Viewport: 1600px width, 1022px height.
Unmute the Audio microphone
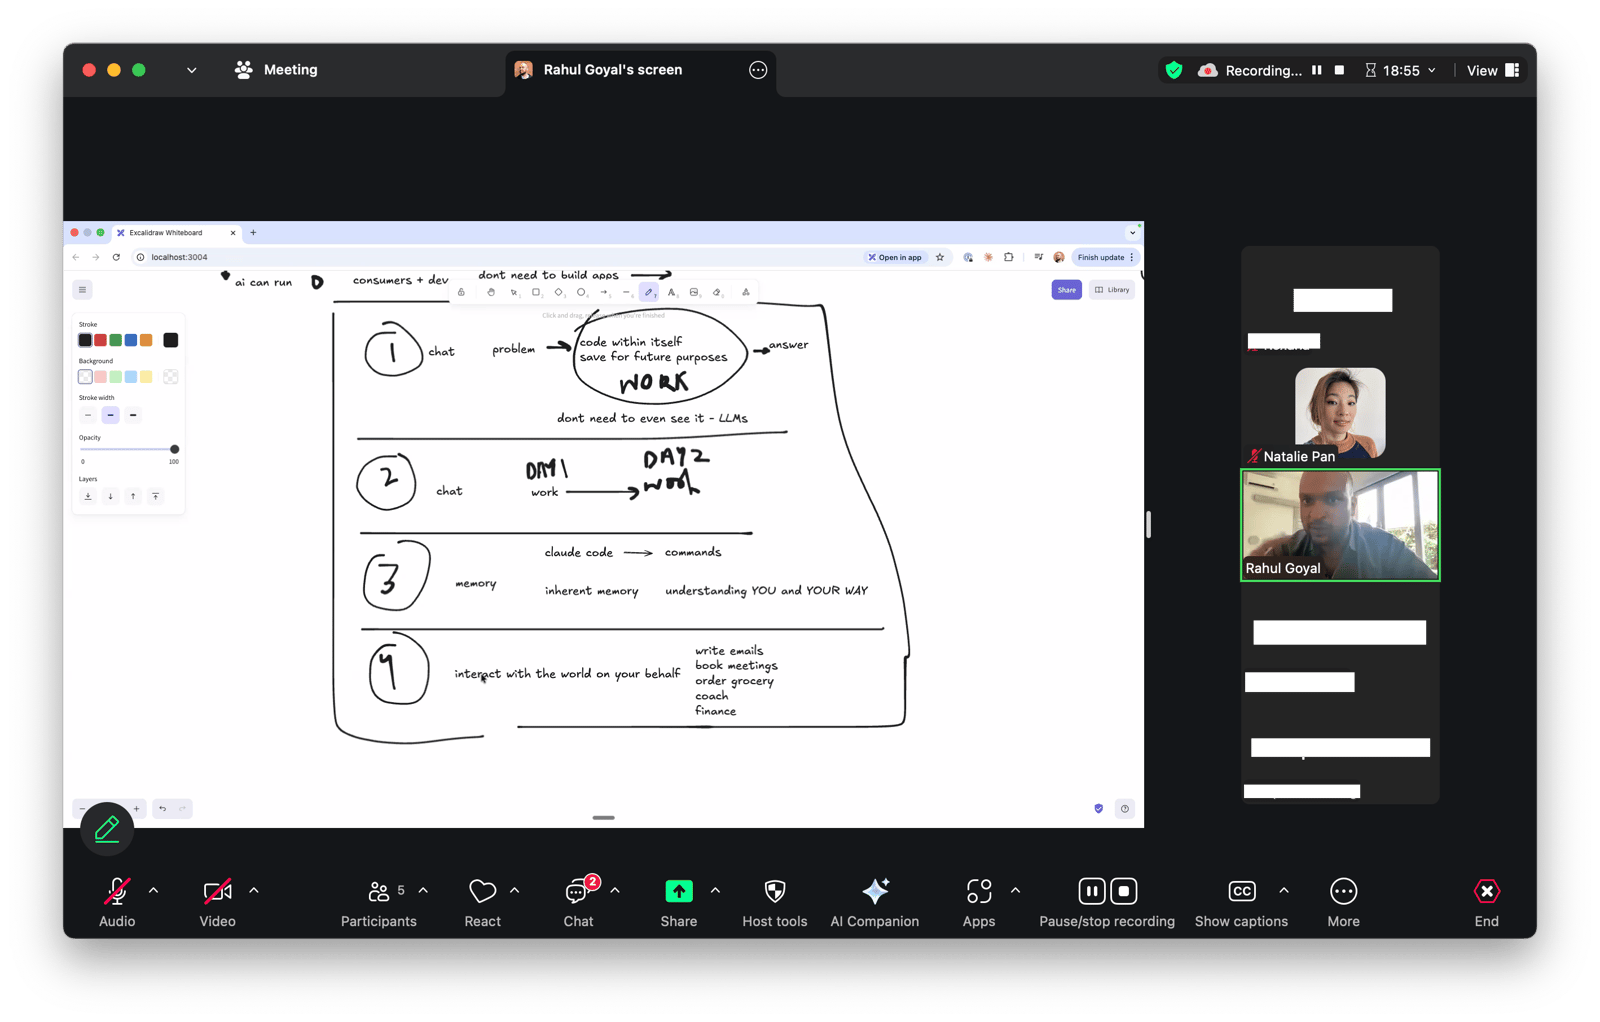pos(117,891)
